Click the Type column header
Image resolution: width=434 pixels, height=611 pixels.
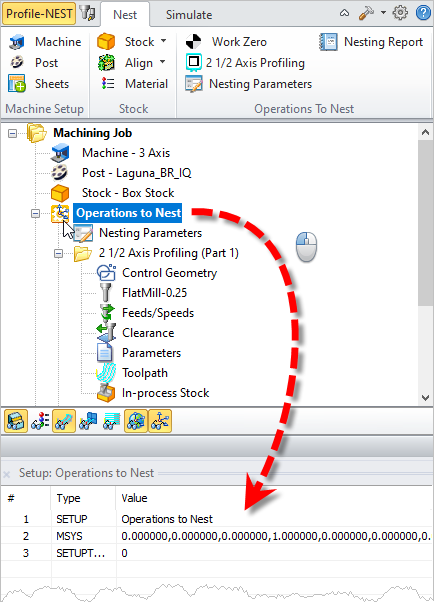[83, 498]
